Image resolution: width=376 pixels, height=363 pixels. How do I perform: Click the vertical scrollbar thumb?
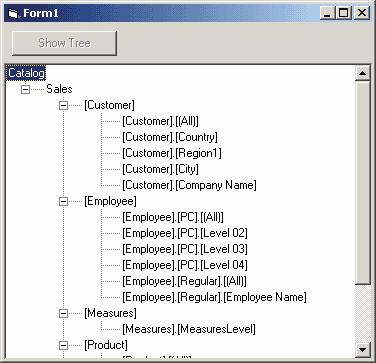[x=362, y=183]
